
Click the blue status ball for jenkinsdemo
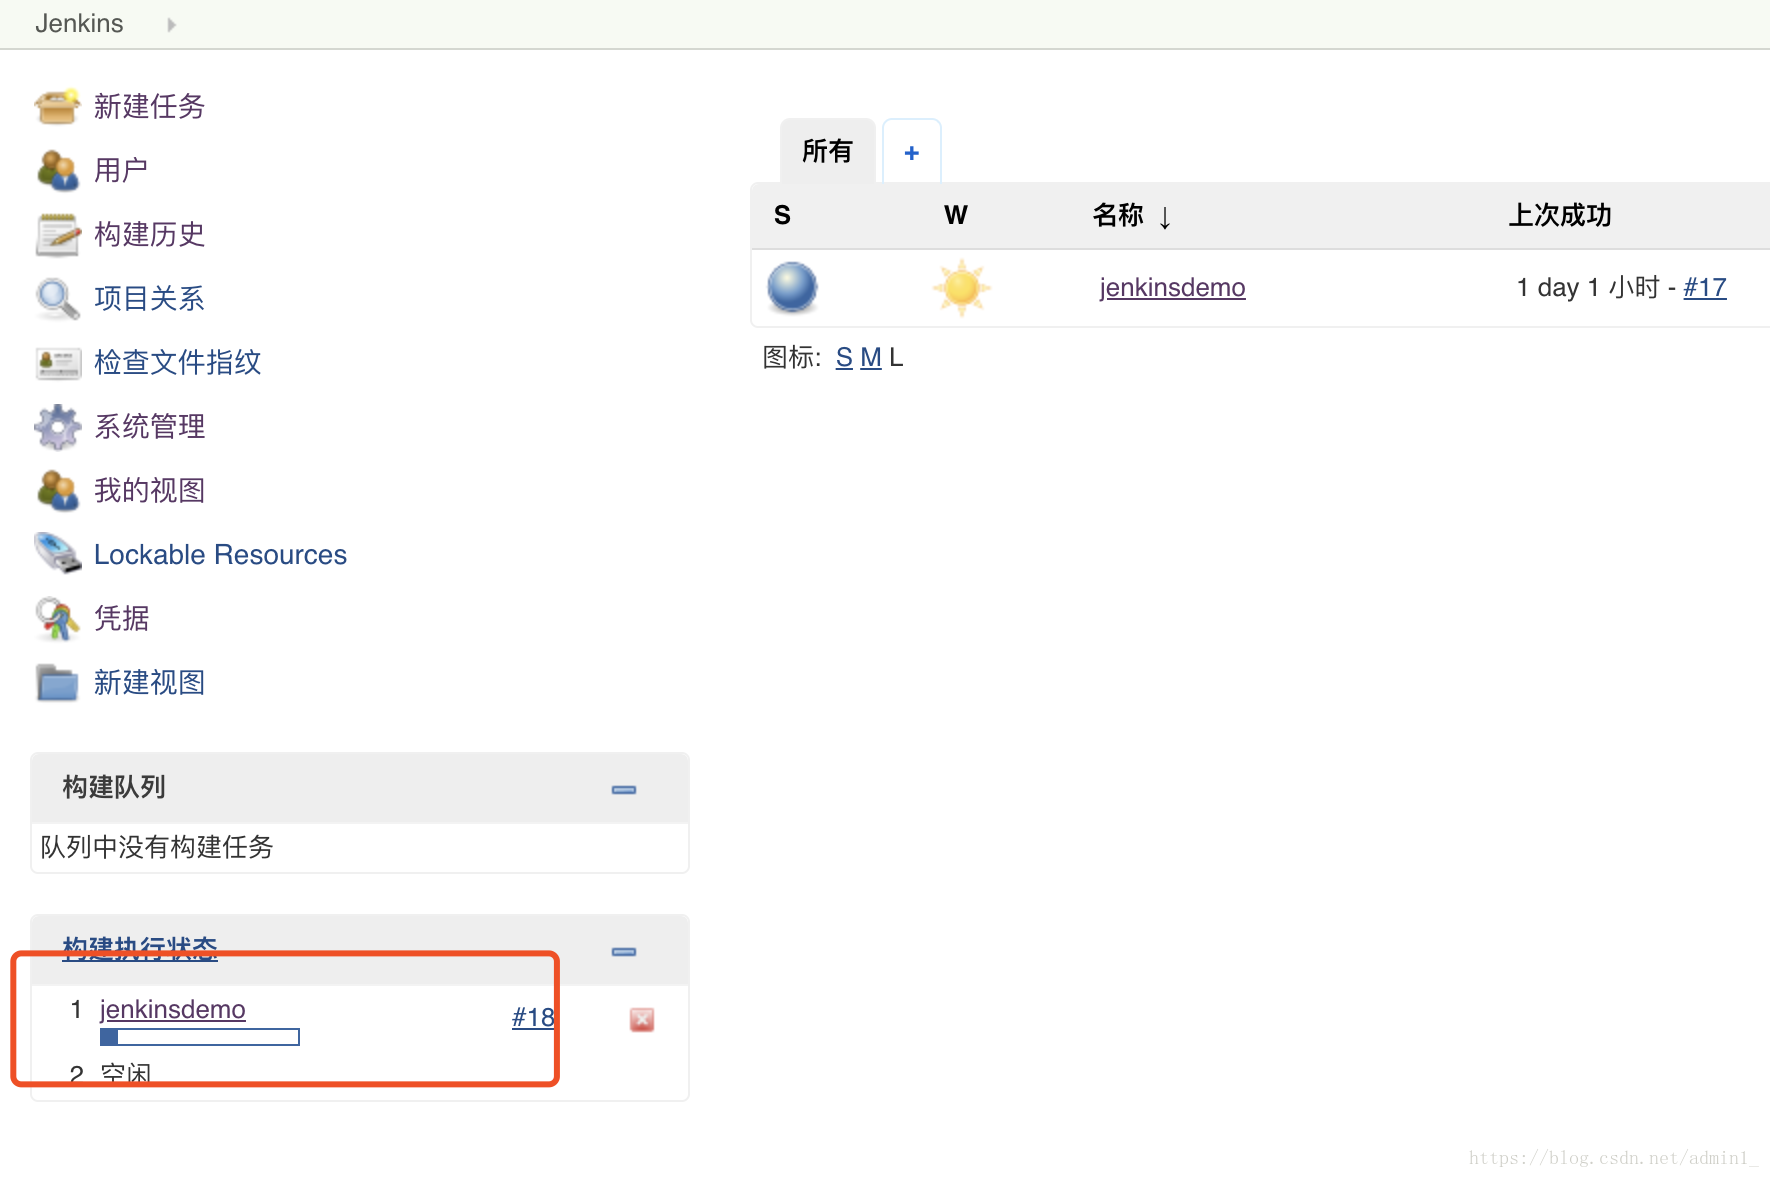792,288
